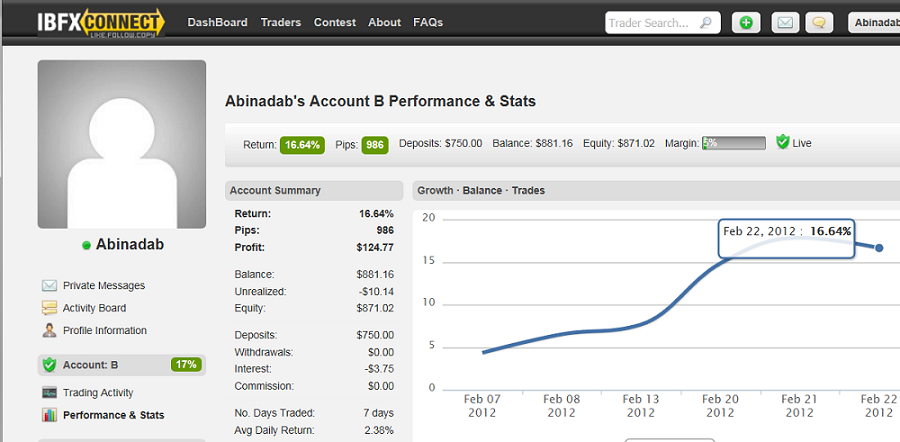
Task: Click the green plus add button
Action: (745, 22)
